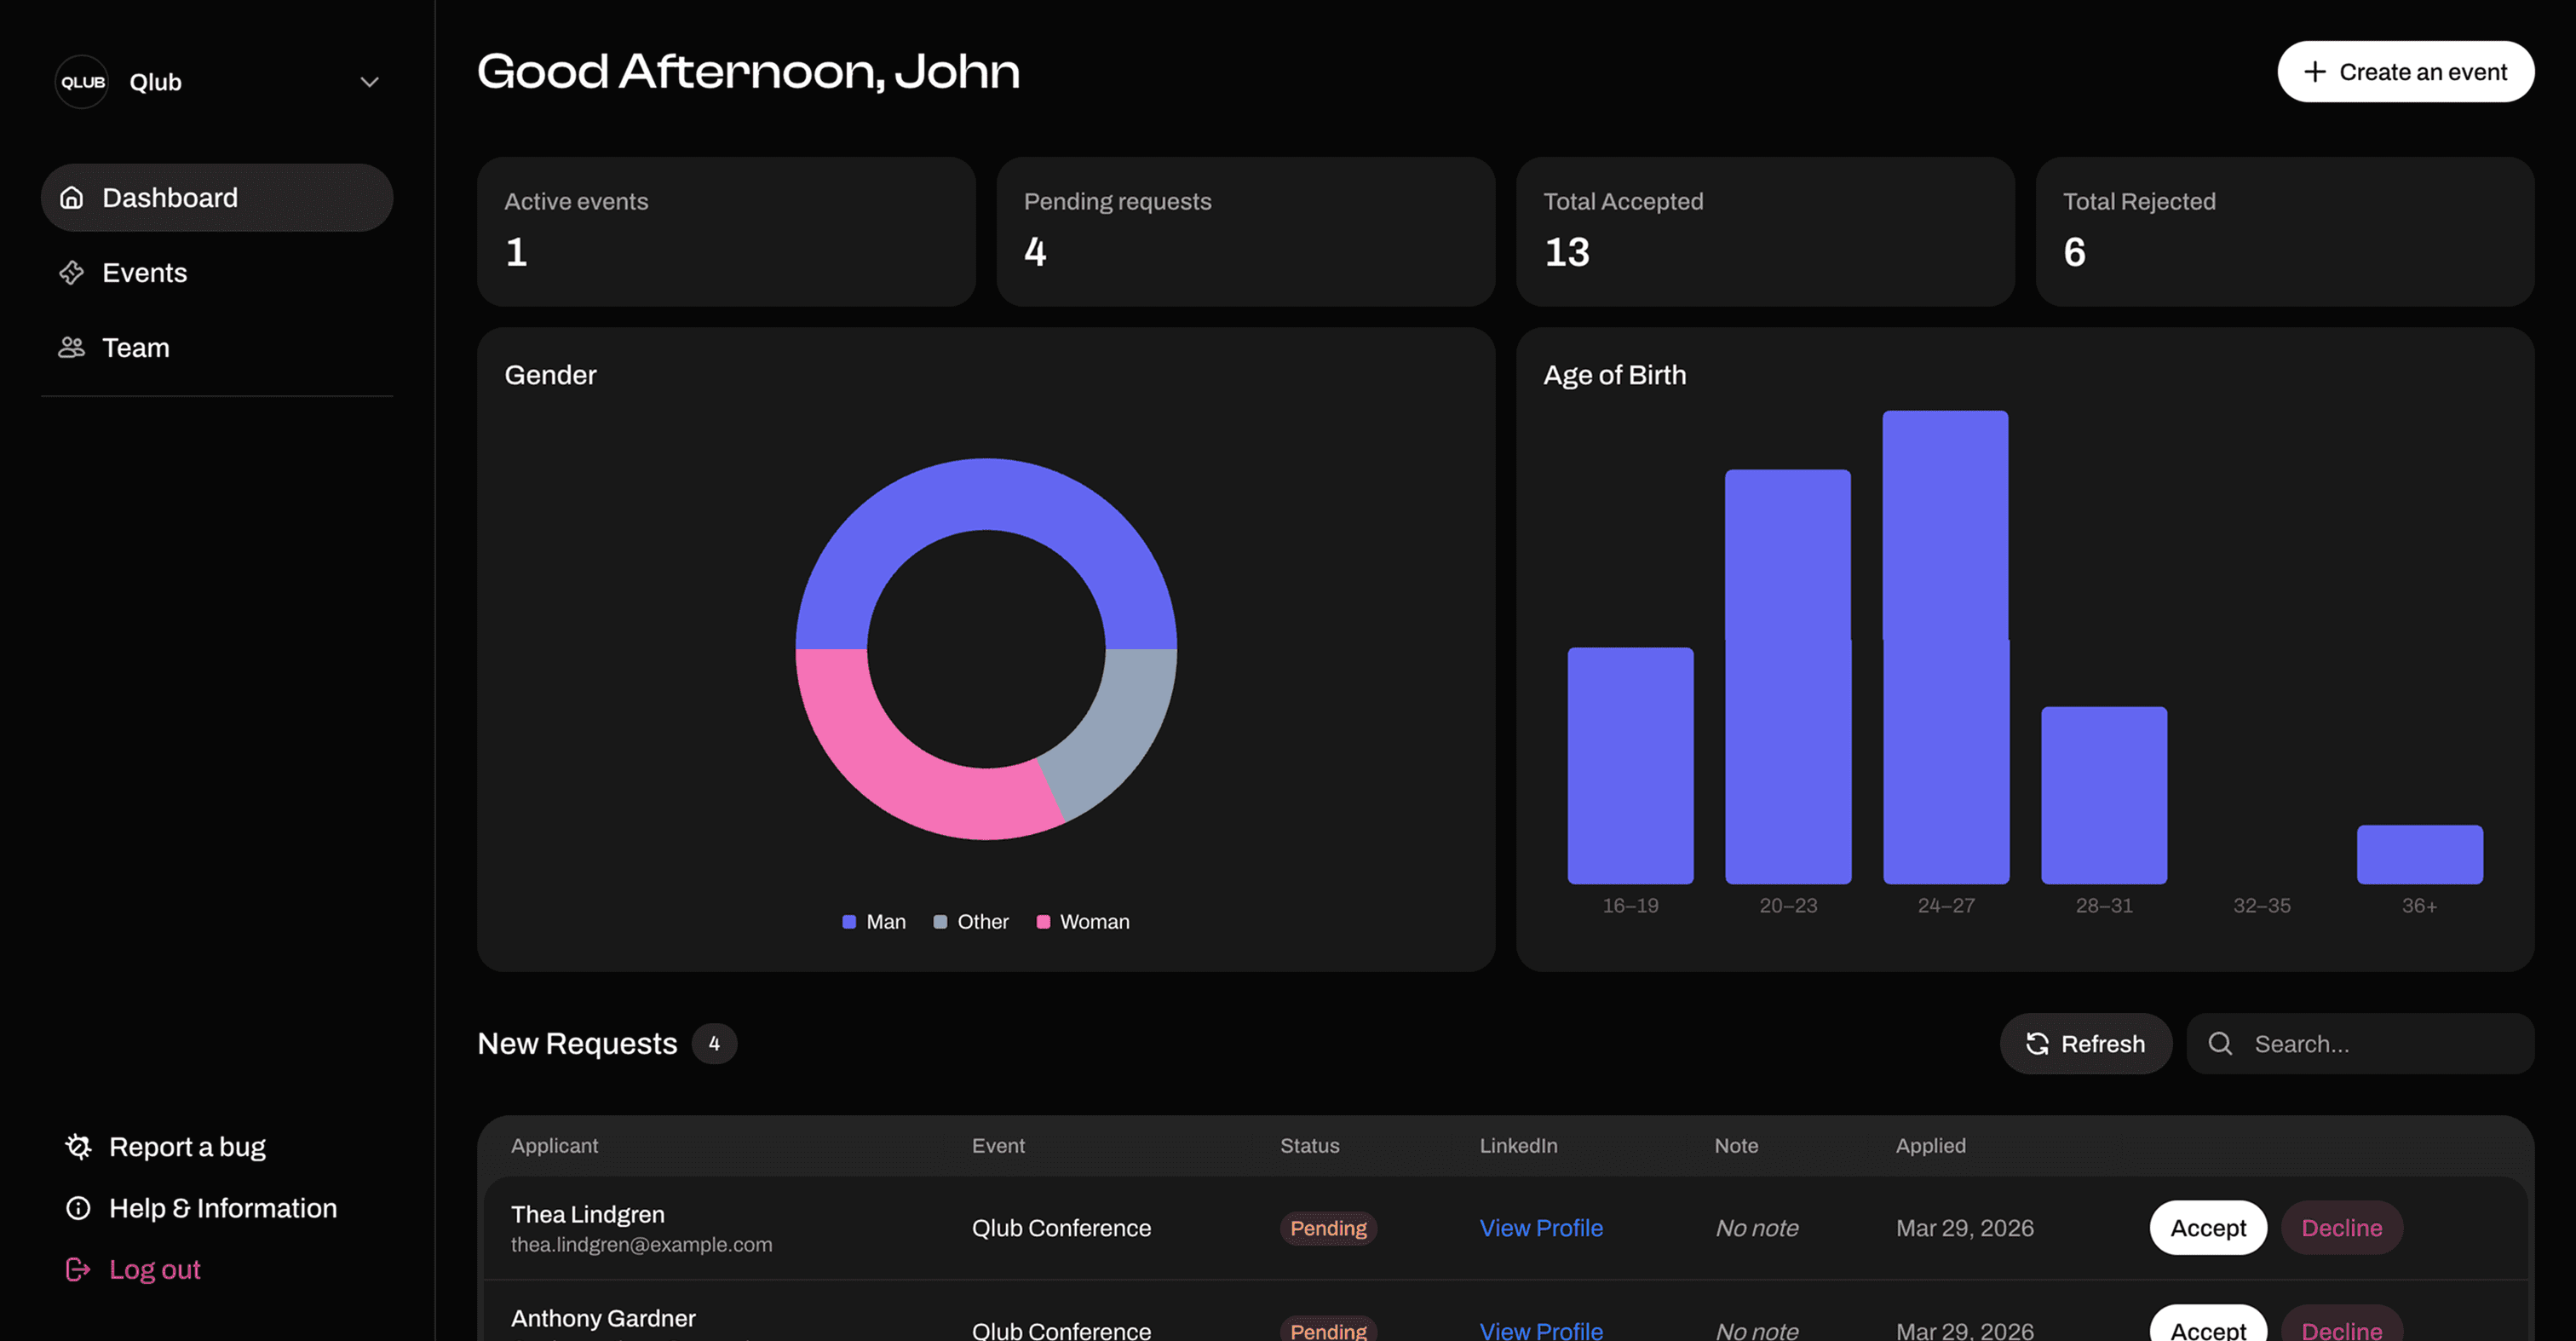Click the Log out icon
This screenshot has width=2576, height=1341.
(x=78, y=1269)
